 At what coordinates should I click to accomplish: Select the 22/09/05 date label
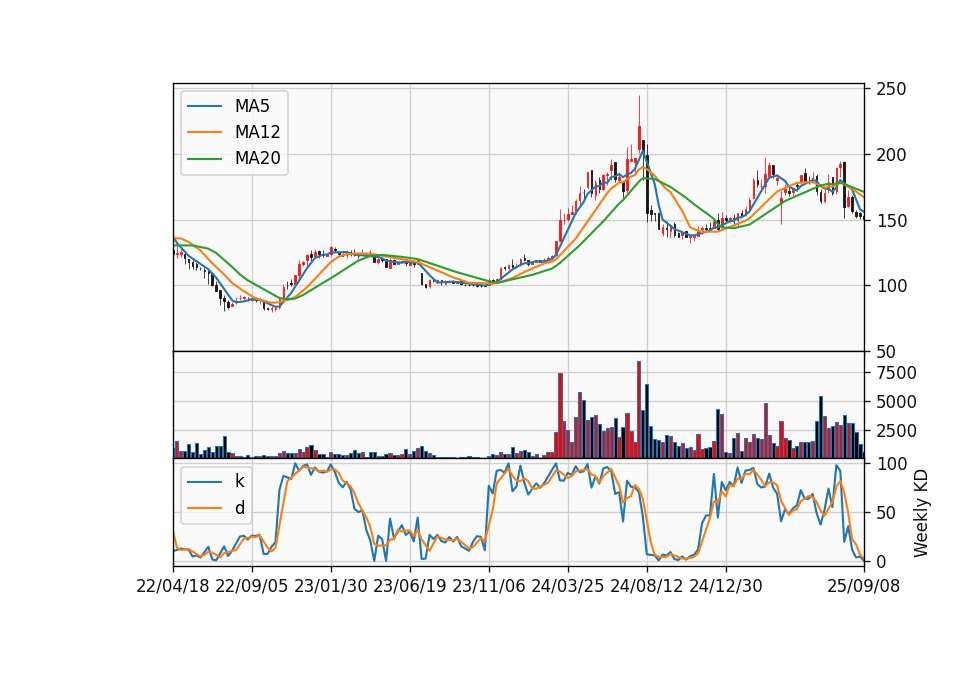pyautogui.click(x=252, y=586)
